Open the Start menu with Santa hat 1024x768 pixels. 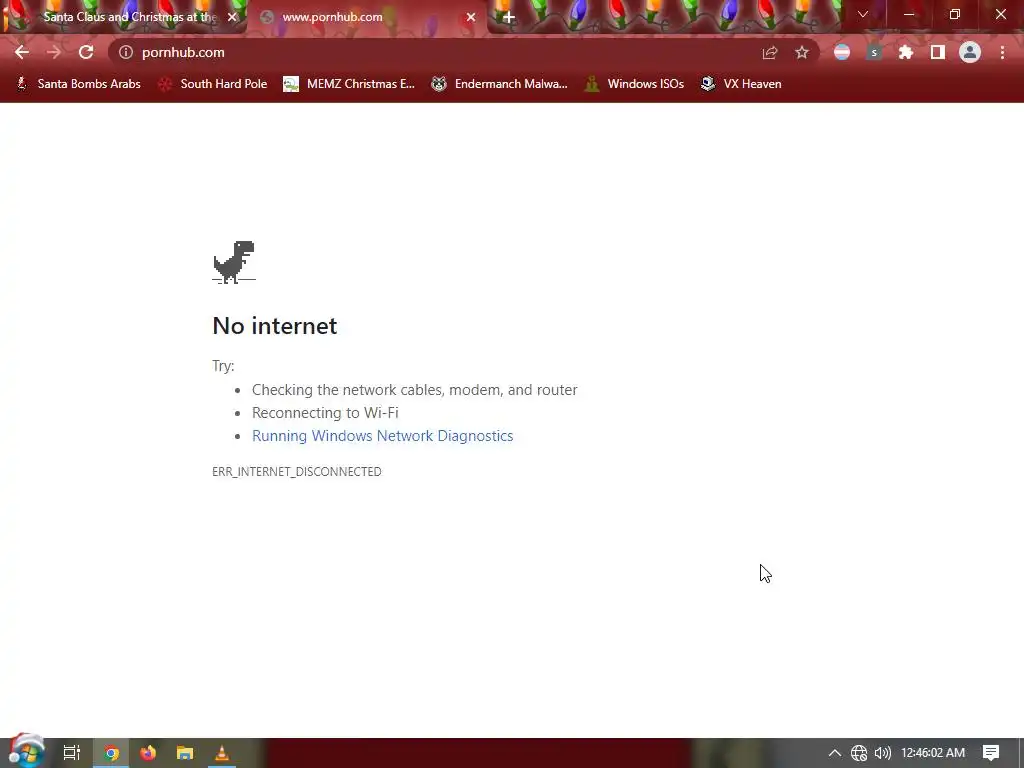click(27, 752)
